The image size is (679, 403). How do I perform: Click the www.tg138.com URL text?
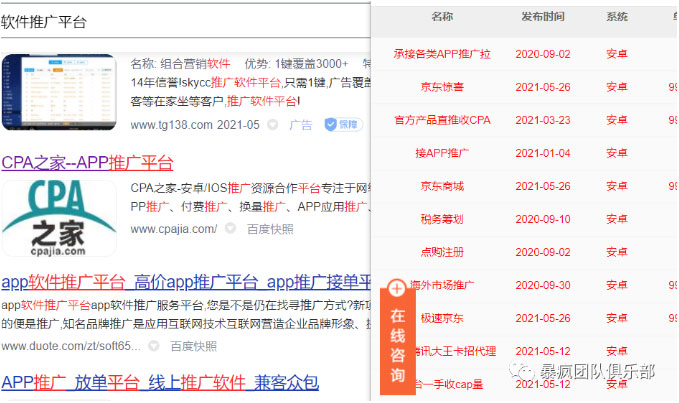[x=171, y=125]
